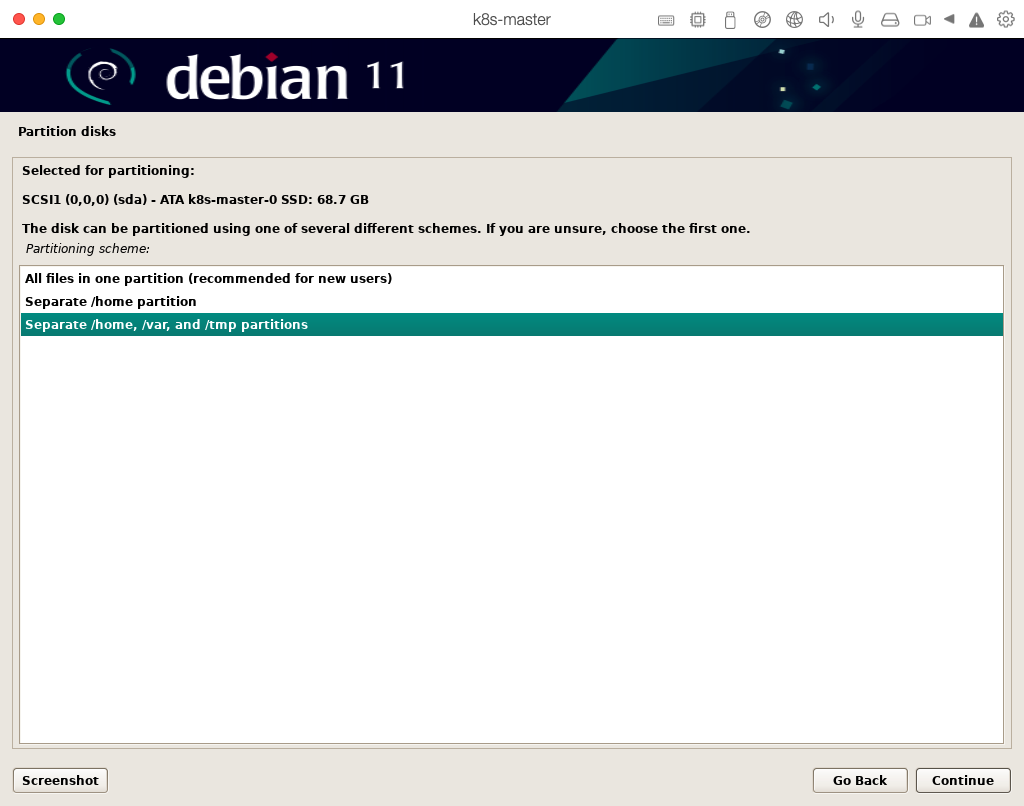Viewport: 1024px width, 806px height.
Task: Select 'All files in one partition' scheme
Action: pos(511,278)
